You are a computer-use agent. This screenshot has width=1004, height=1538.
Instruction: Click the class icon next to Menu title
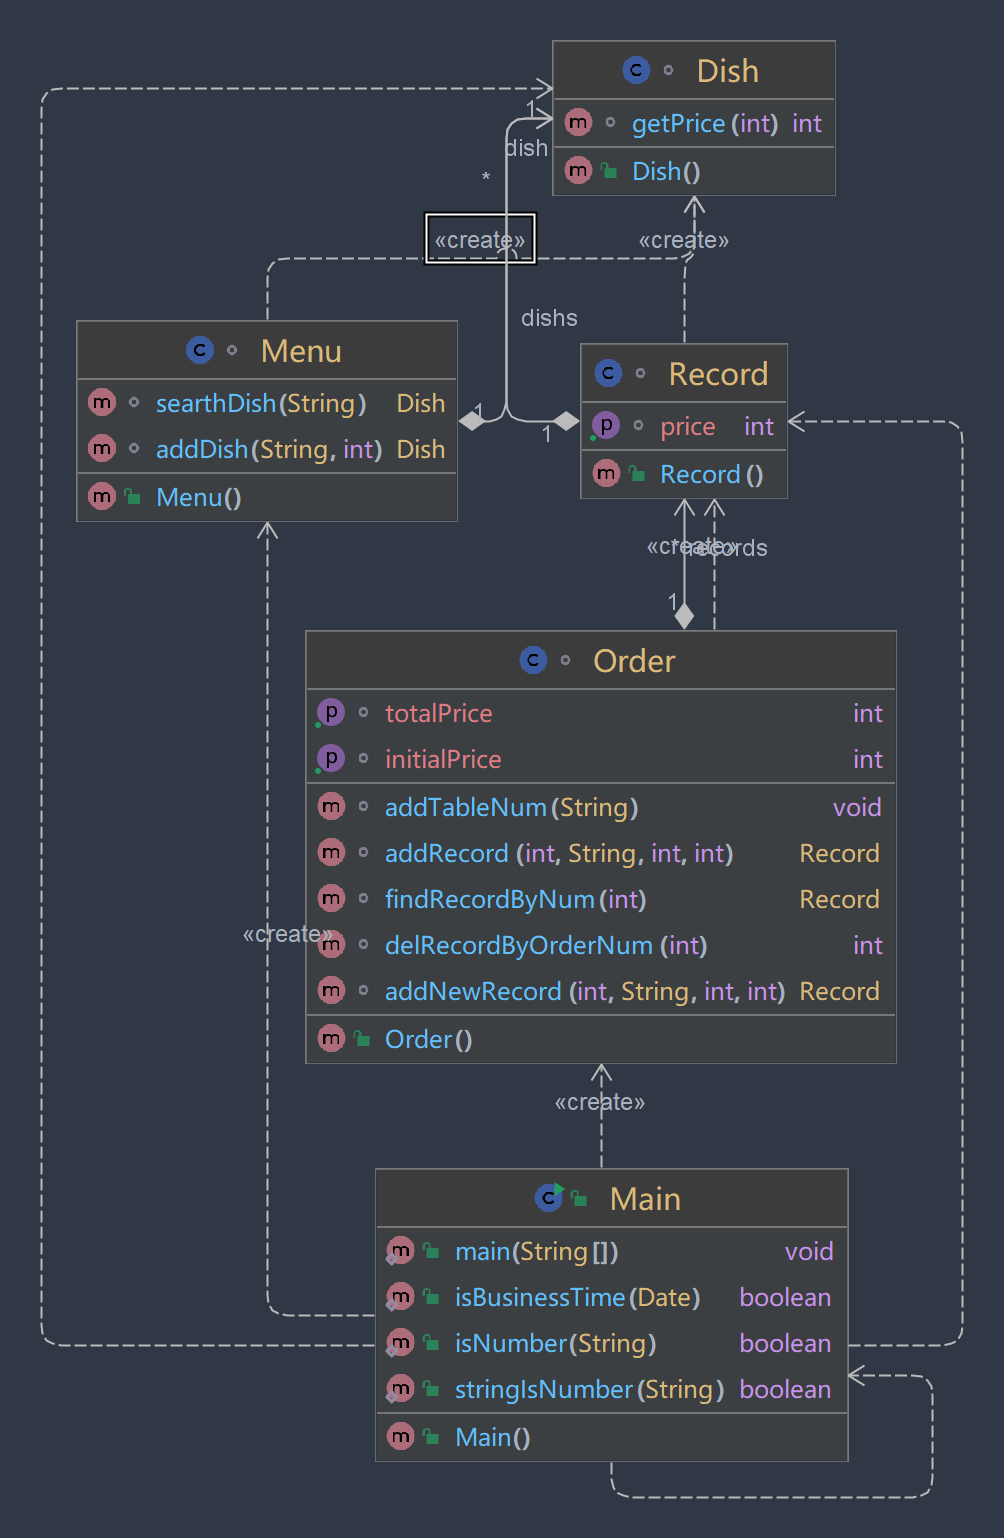point(200,350)
